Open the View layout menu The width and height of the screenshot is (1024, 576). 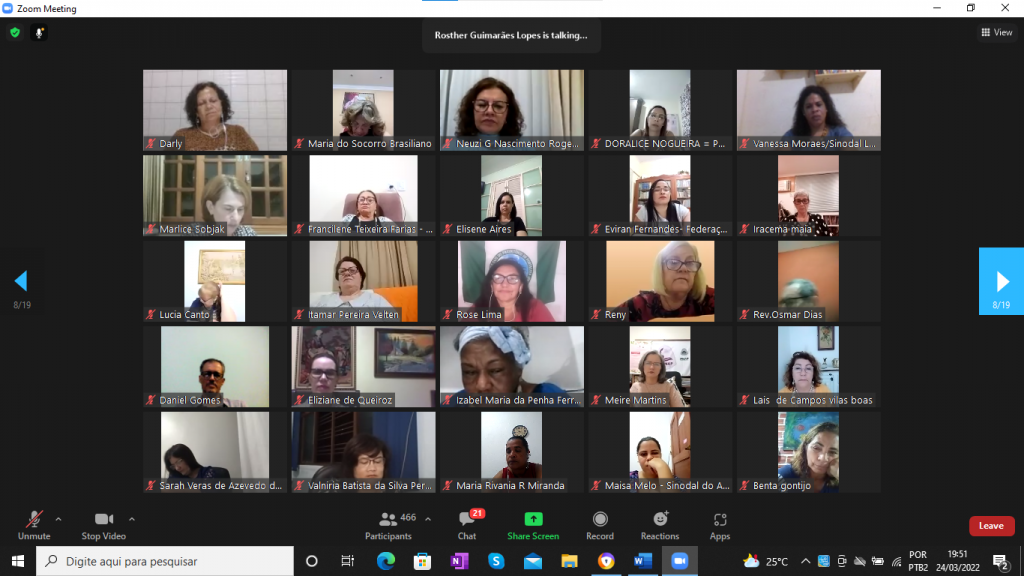tap(997, 32)
